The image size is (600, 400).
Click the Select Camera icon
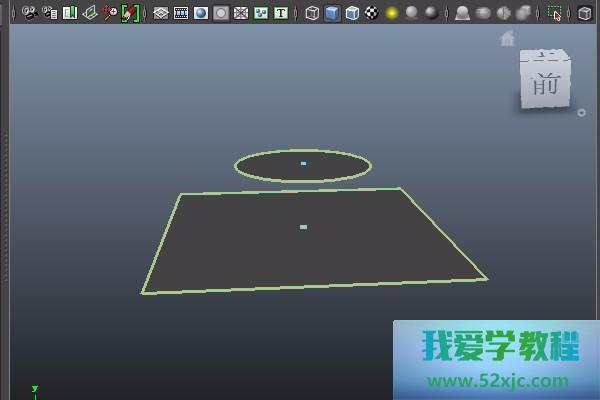[29, 13]
